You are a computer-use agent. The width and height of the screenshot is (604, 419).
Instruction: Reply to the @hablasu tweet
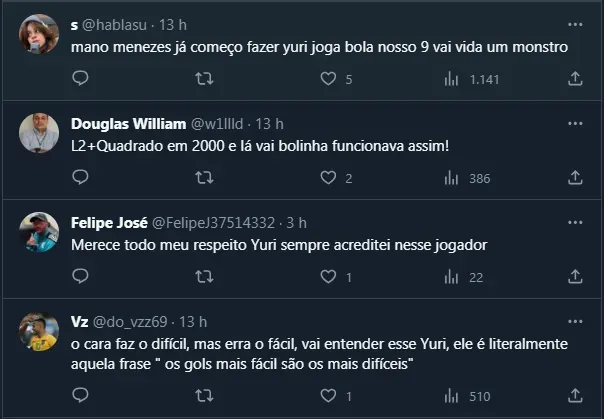point(82,78)
